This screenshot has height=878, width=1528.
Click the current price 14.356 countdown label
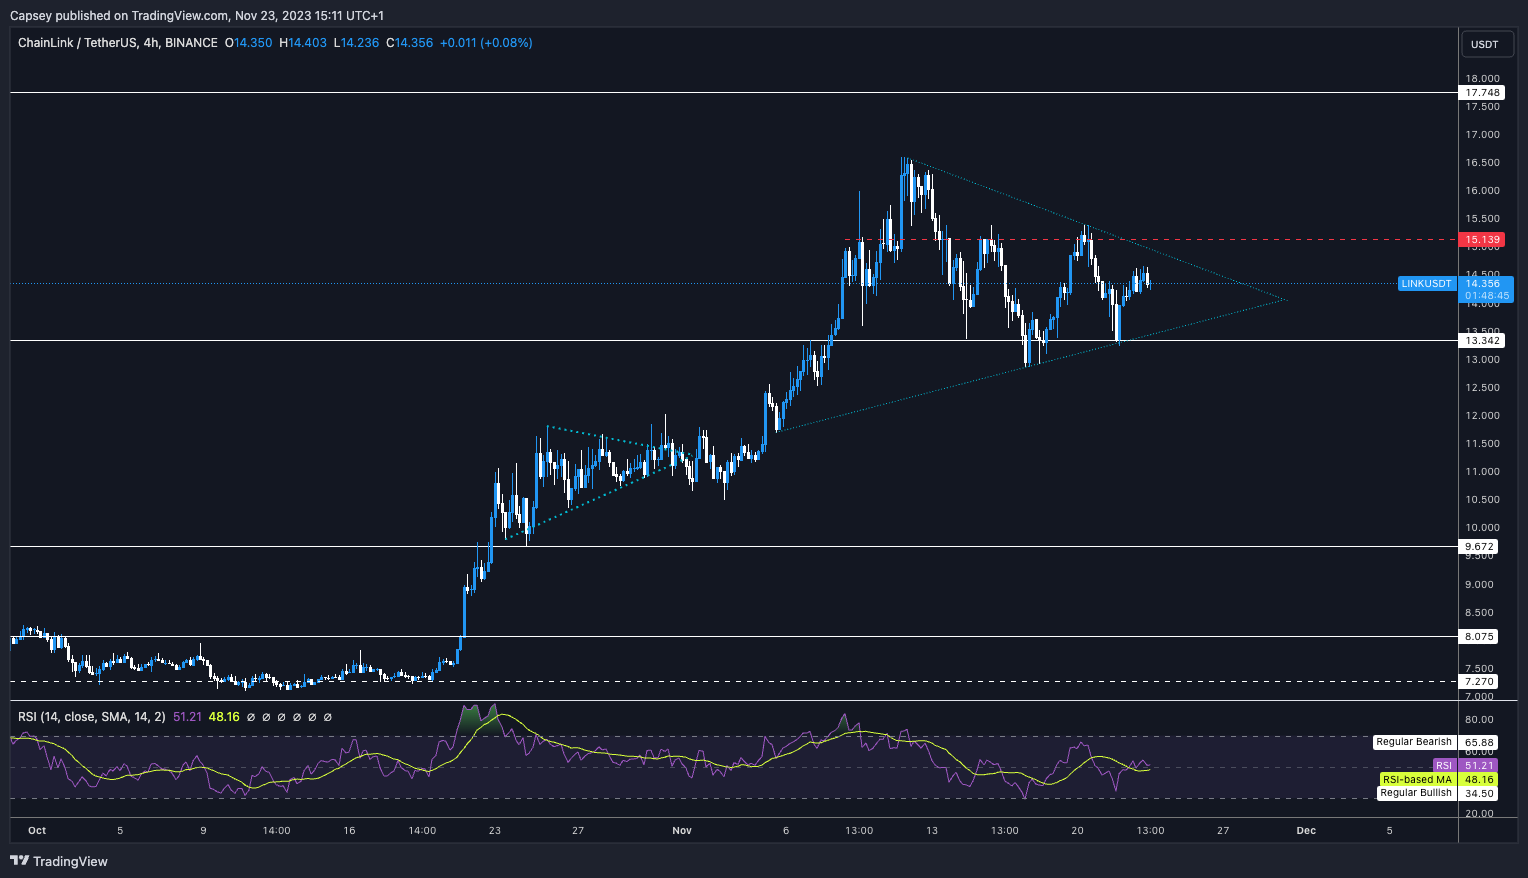1482,290
